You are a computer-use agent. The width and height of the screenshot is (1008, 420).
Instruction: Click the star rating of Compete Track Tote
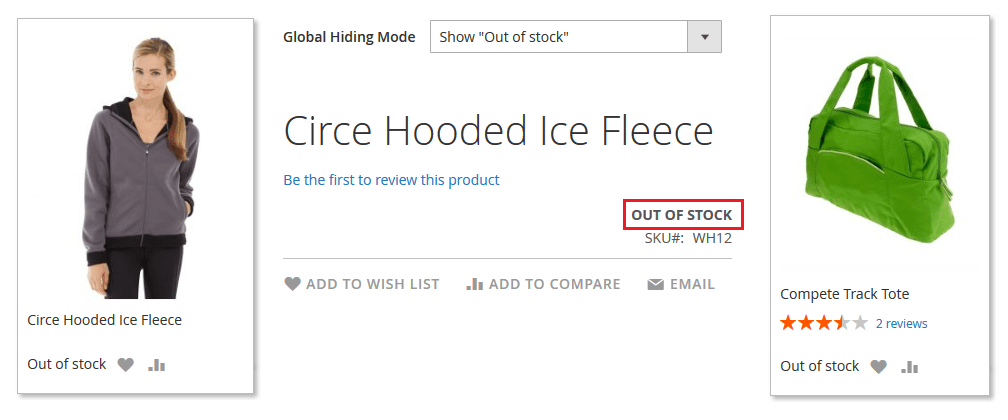[824, 323]
